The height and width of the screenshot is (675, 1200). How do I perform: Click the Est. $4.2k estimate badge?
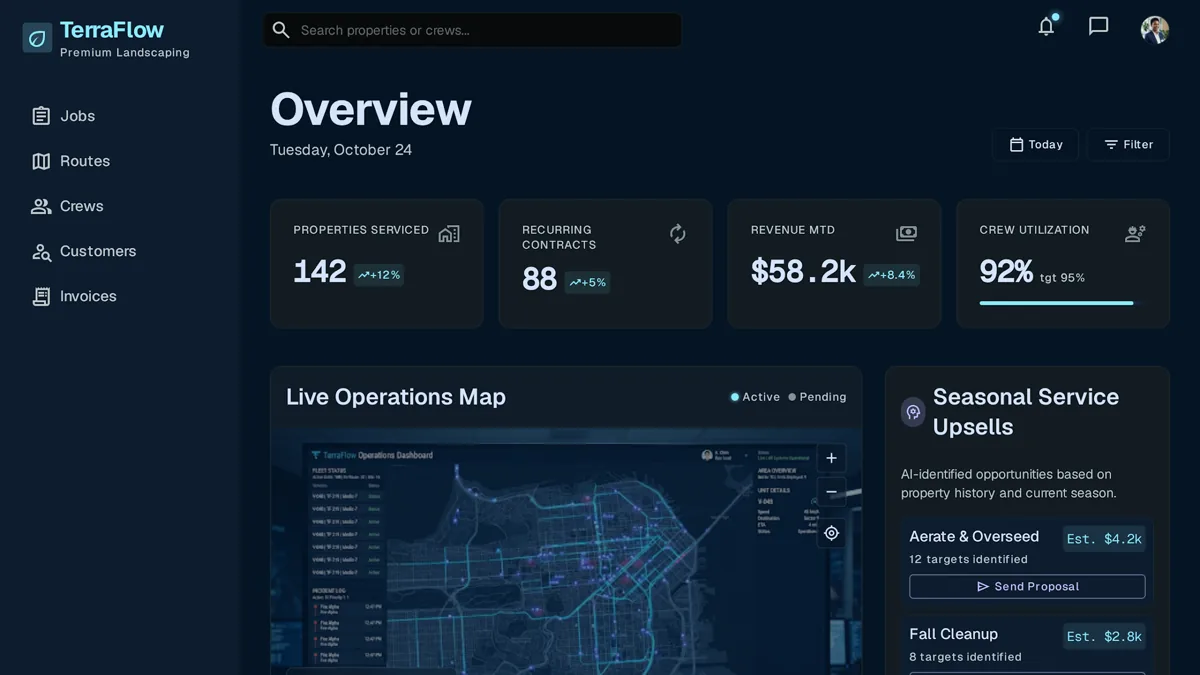[x=1104, y=539]
